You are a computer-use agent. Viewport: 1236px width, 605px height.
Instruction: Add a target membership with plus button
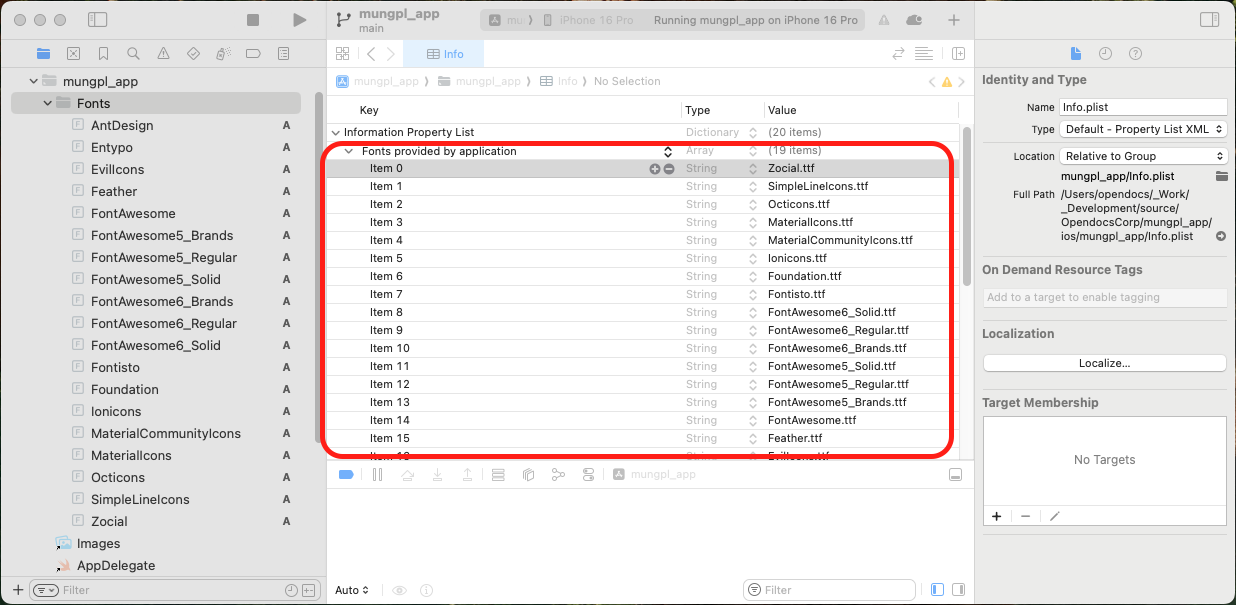pyautogui.click(x=996, y=516)
